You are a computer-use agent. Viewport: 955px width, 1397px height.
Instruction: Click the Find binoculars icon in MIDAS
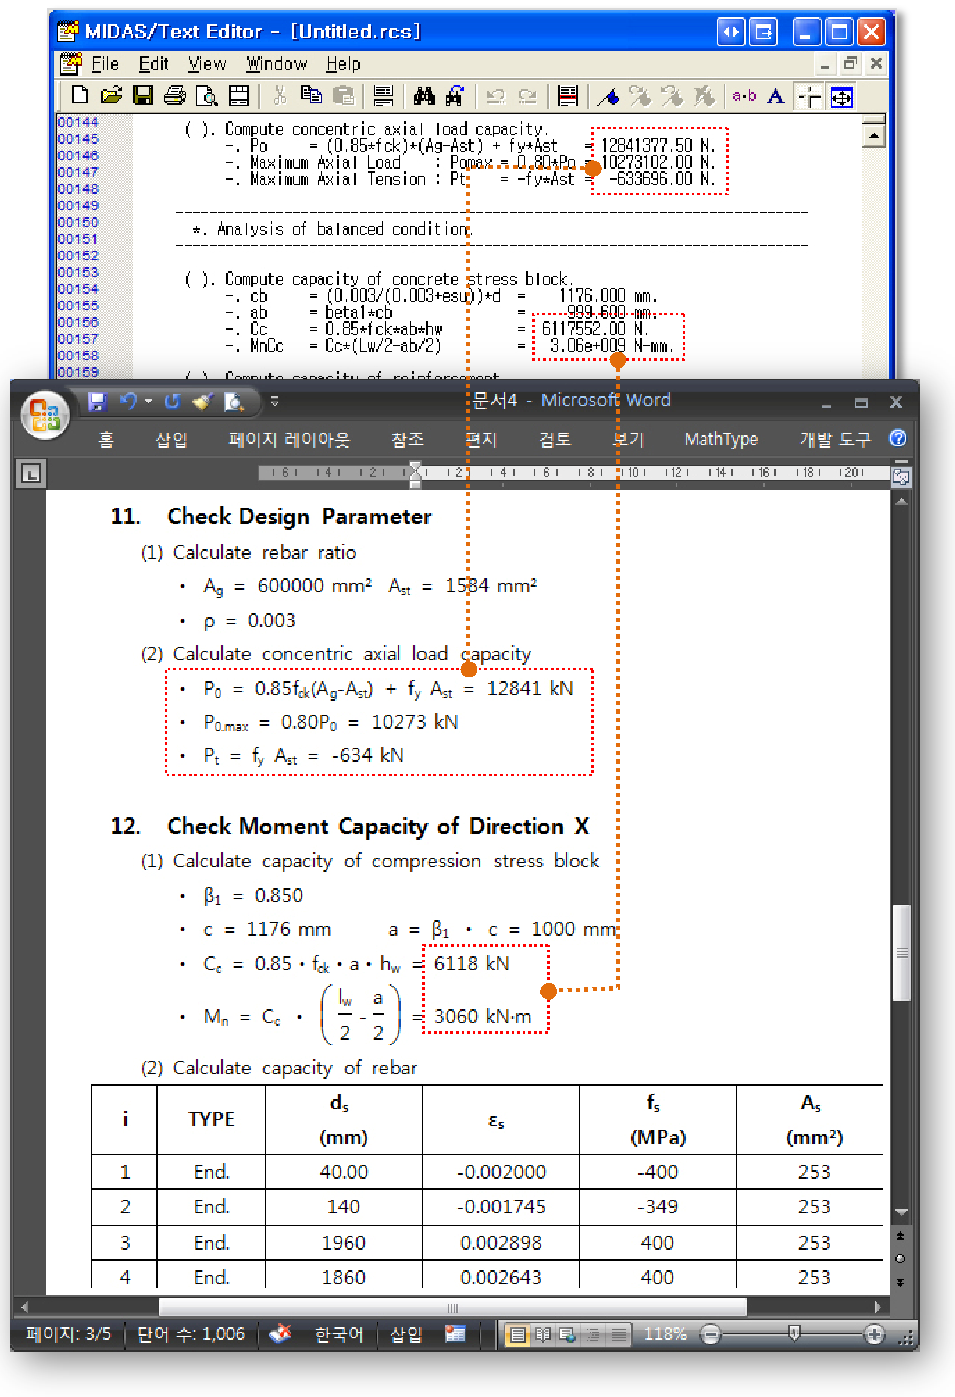pos(424,95)
